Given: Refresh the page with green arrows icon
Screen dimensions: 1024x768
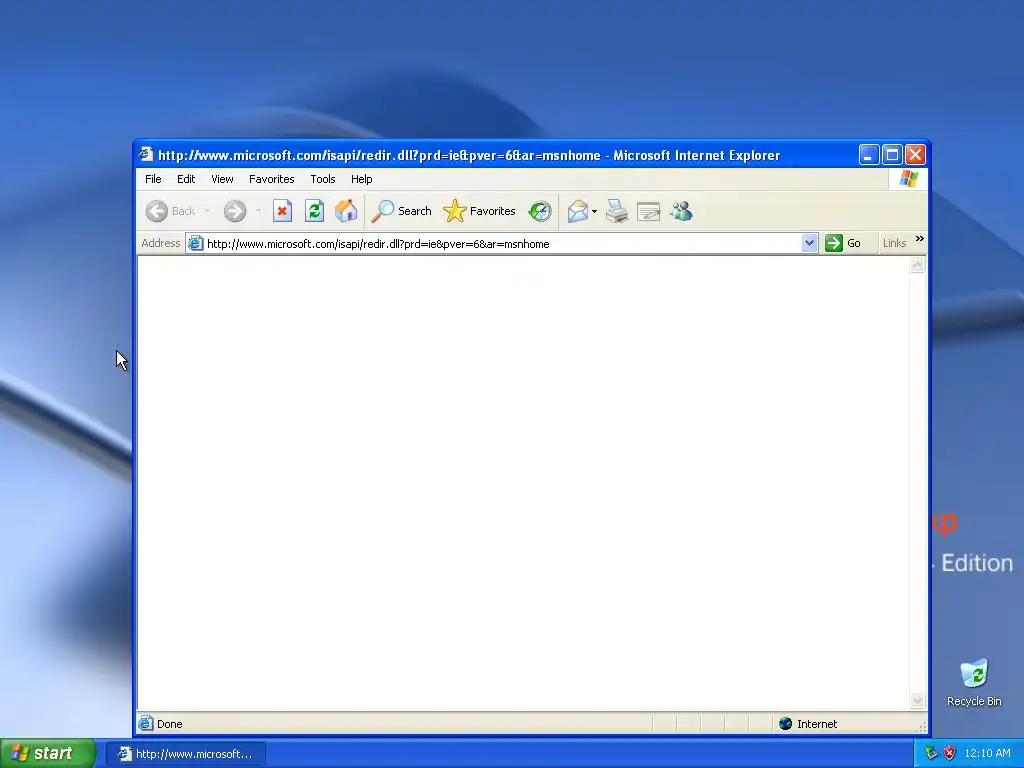Looking at the screenshot, I should tap(314, 211).
